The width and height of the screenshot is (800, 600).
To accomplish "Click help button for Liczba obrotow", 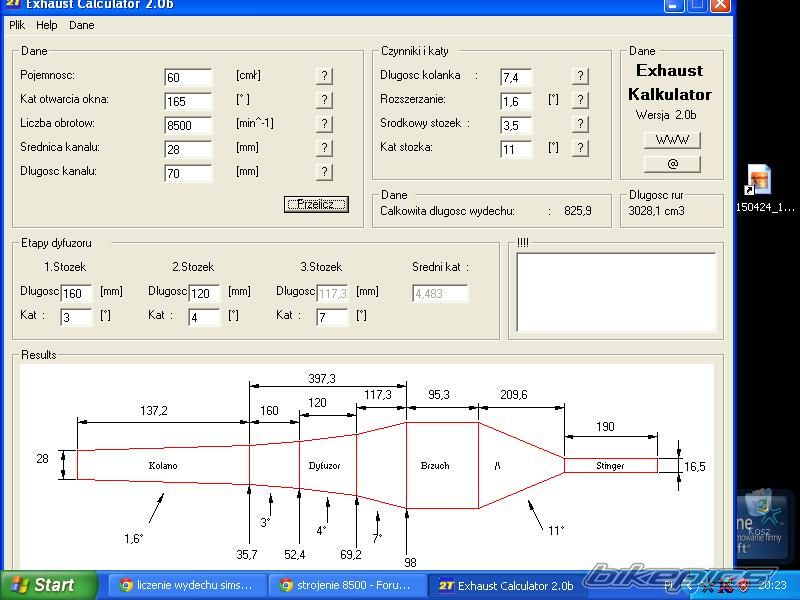I will point(324,124).
